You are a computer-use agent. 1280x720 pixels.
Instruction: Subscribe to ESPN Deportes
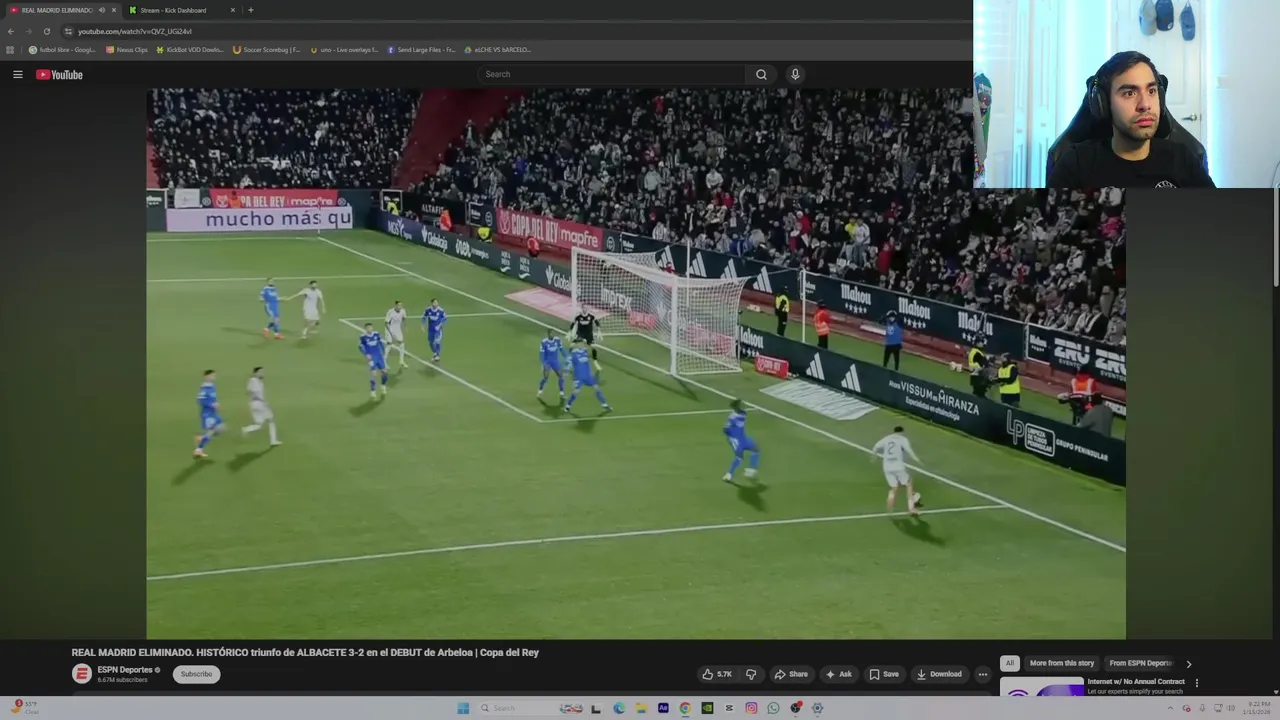196,674
